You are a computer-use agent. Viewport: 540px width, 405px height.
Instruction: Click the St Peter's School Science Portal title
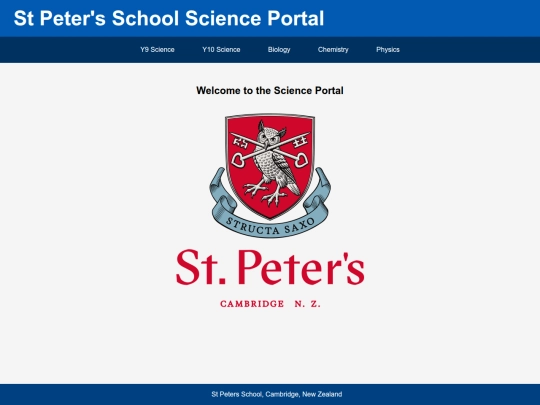(169, 18)
